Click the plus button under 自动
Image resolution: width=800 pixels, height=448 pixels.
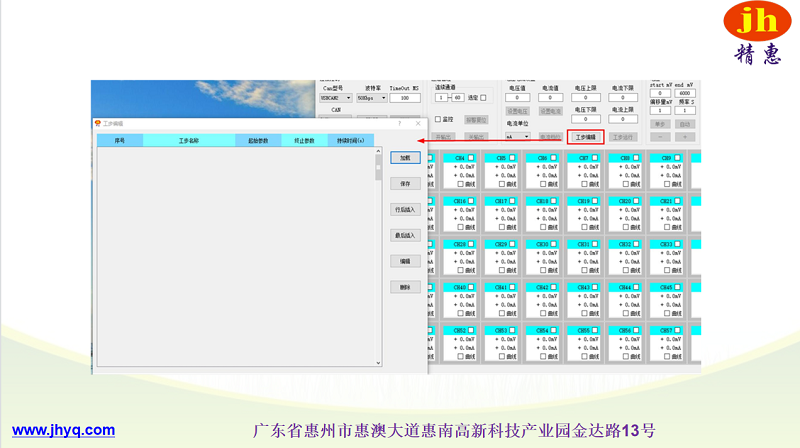684,136
